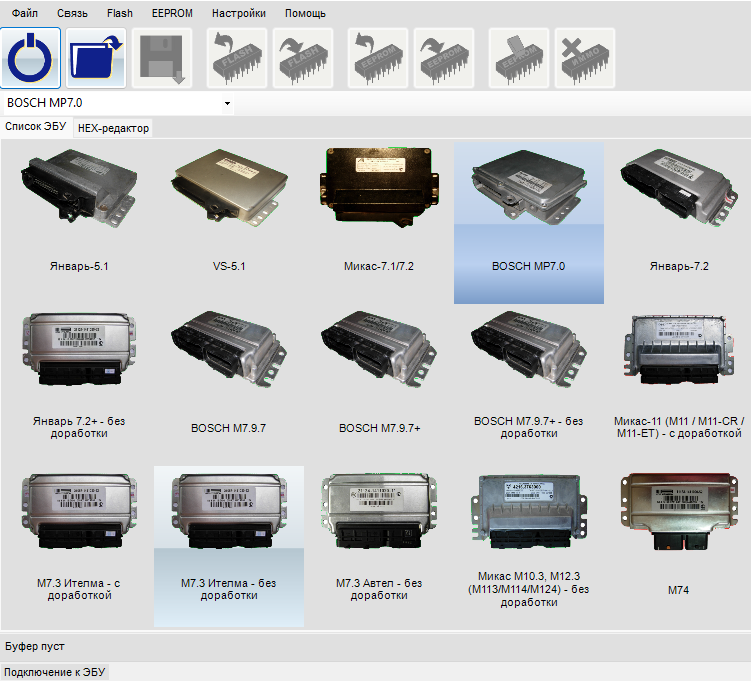Click the power connect button in toolbar
751x681 pixels.
point(31,58)
